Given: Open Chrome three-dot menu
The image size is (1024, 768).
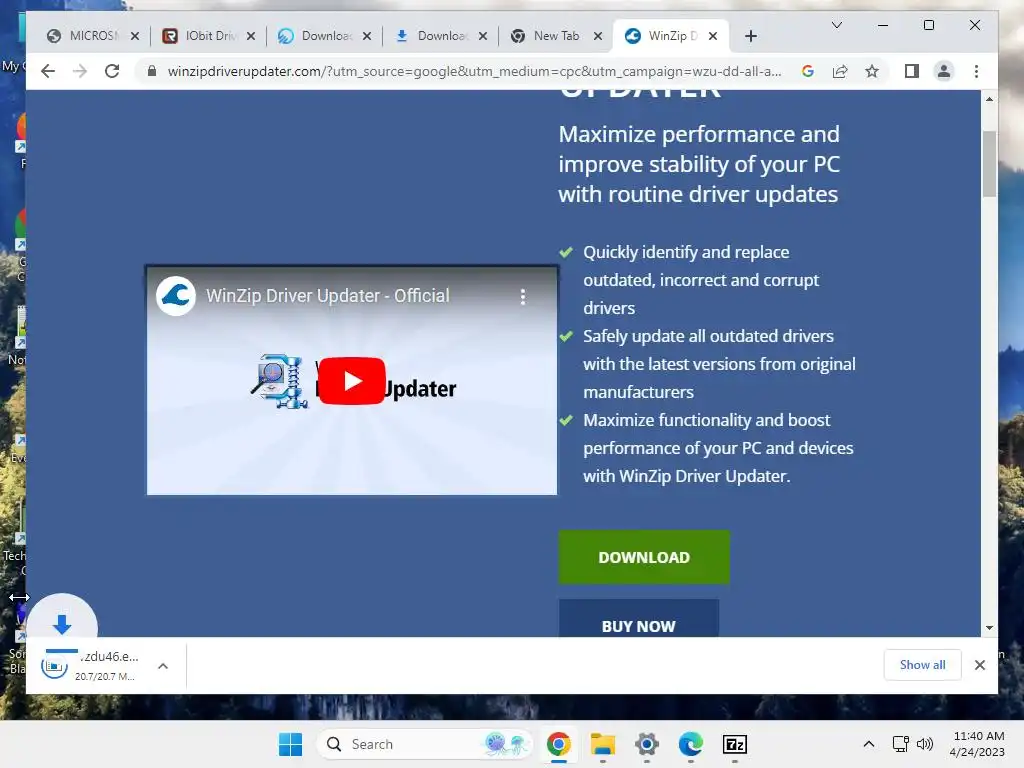Looking at the screenshot, I should tap(976, 71).
